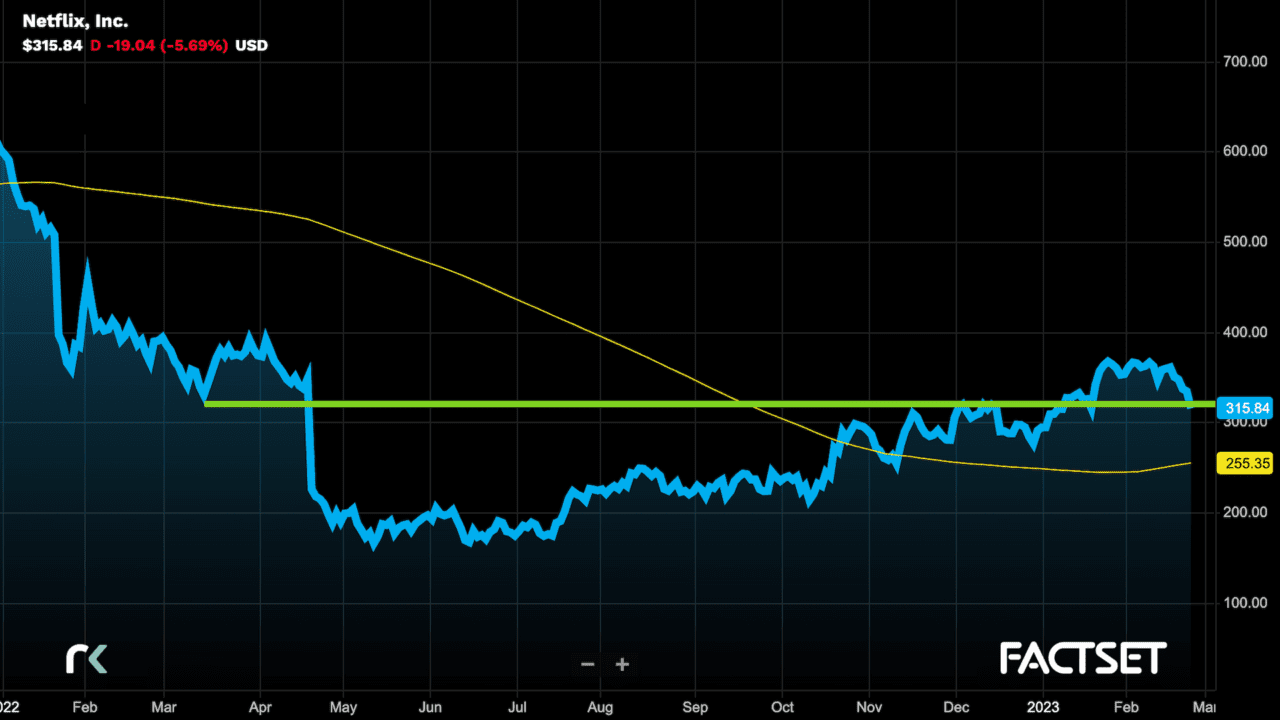Screen dimensions: 1280x720
Task: Click the zoom out minus button
Action: pyautogui.click(x=588, y=664)
